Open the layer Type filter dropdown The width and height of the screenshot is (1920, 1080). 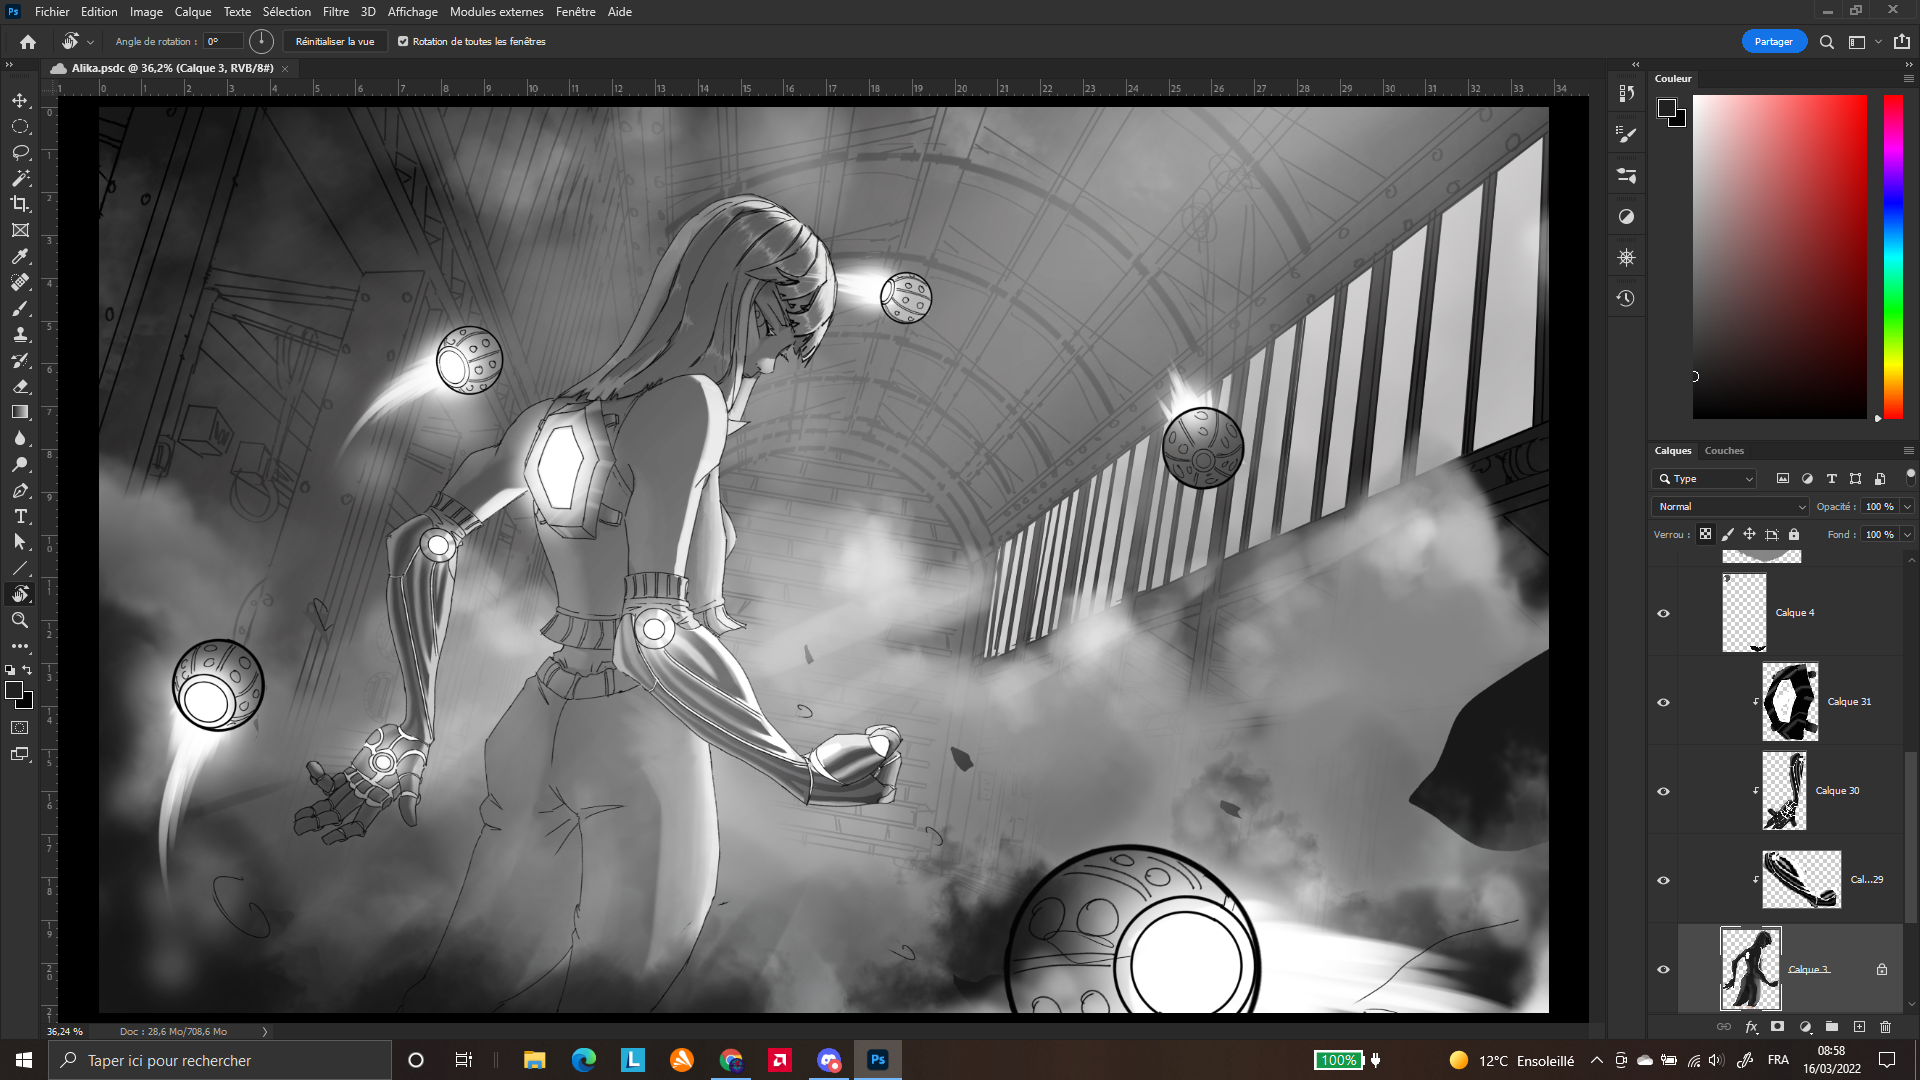1705,479
